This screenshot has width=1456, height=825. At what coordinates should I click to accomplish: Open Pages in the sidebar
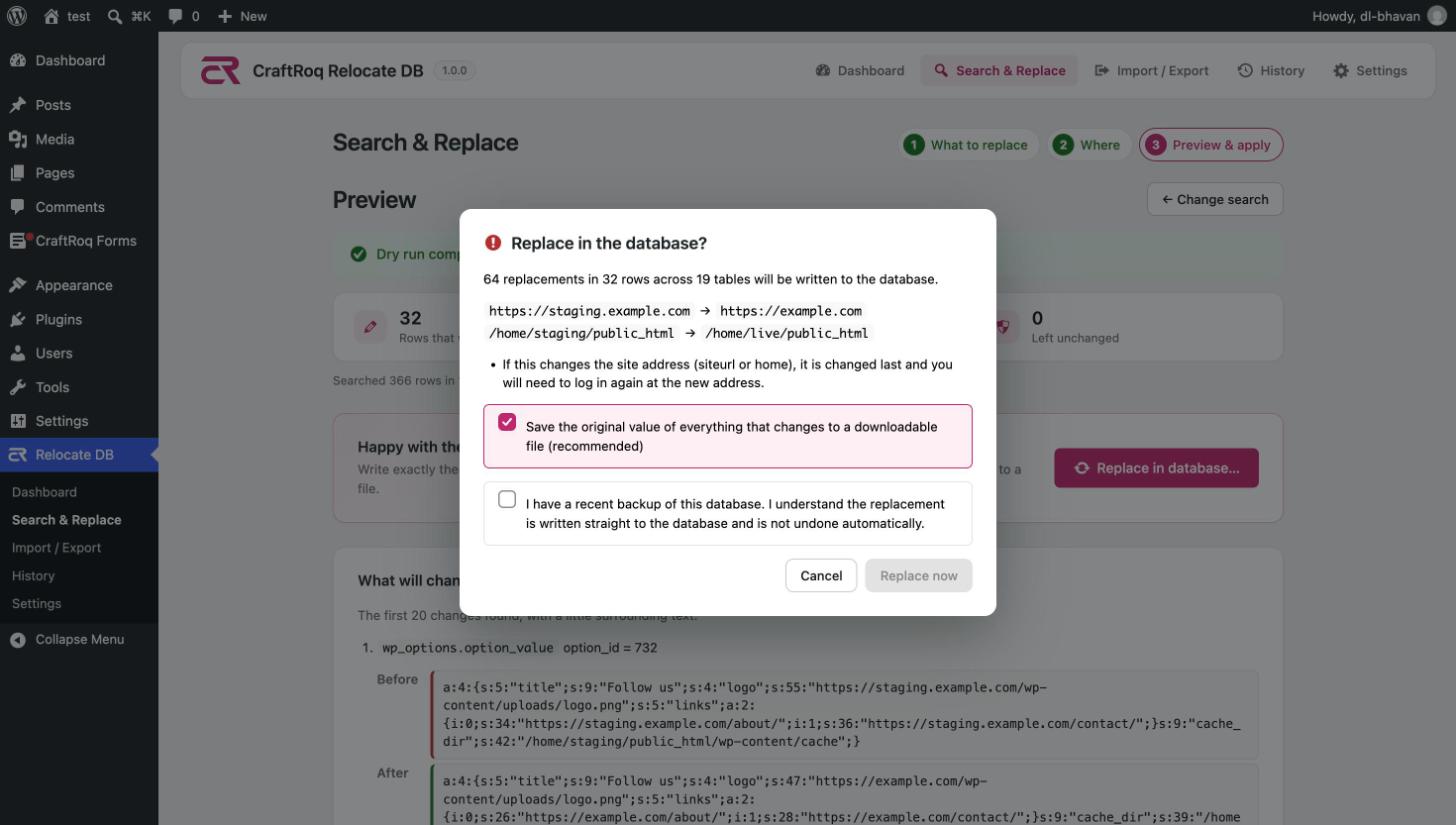point(79,173)
